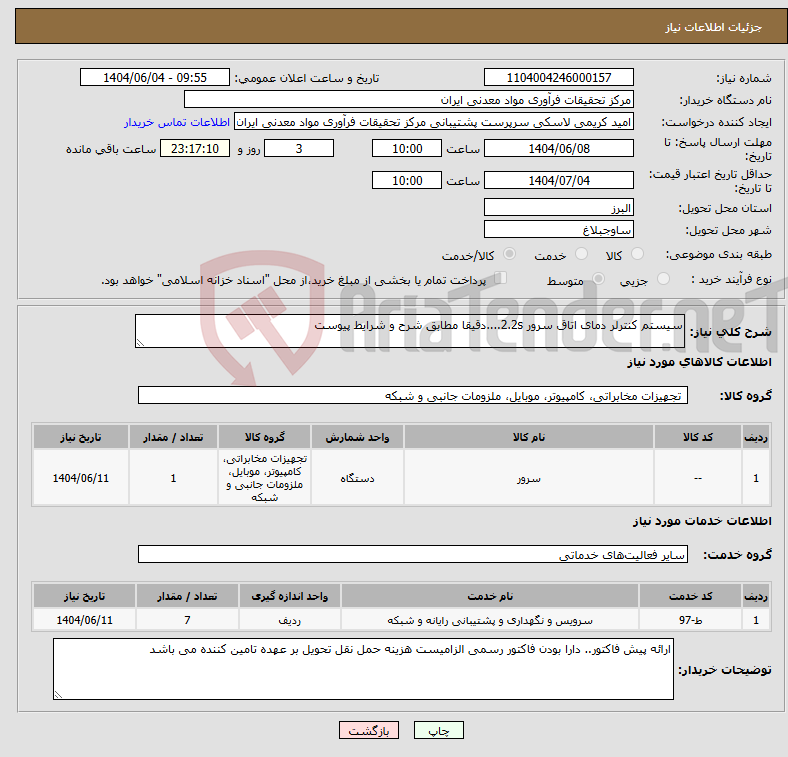The height and width of the screenshot is (757, 788).
Task: Click the دستگاه unit cell
Action: tap(357, 478)
